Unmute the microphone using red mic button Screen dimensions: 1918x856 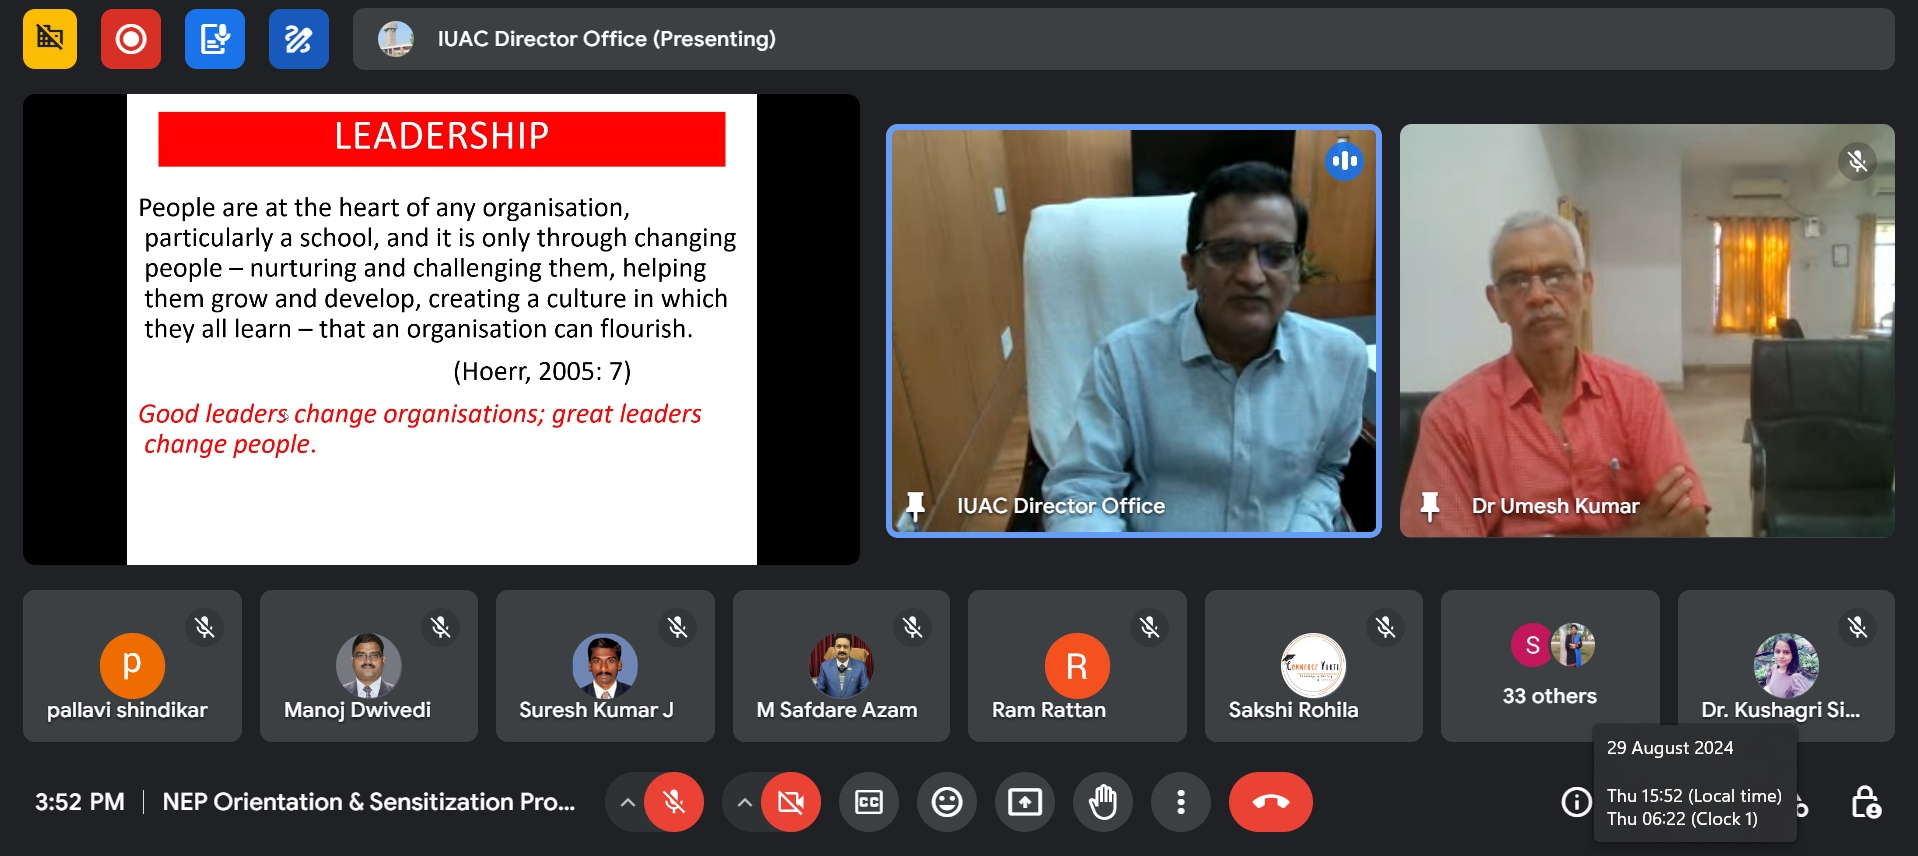click(674, 802)
